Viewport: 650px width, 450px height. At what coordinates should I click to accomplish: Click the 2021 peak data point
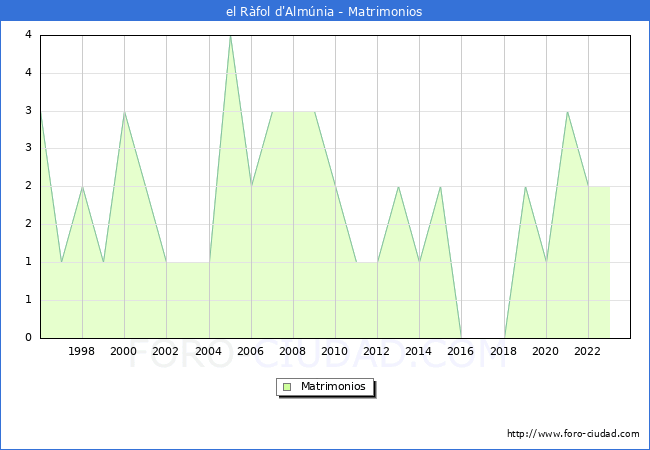tap(568, 111)
